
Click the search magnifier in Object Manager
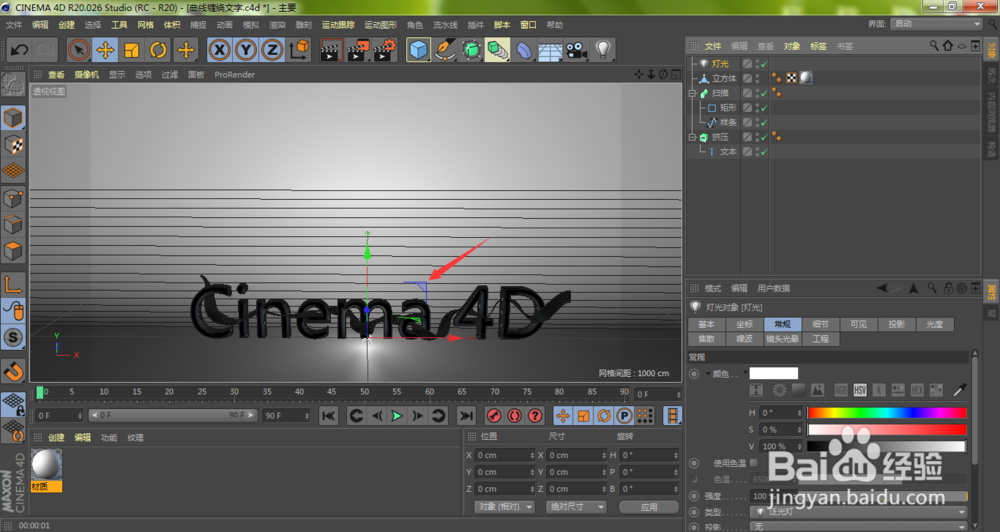[x=934, y=45]
